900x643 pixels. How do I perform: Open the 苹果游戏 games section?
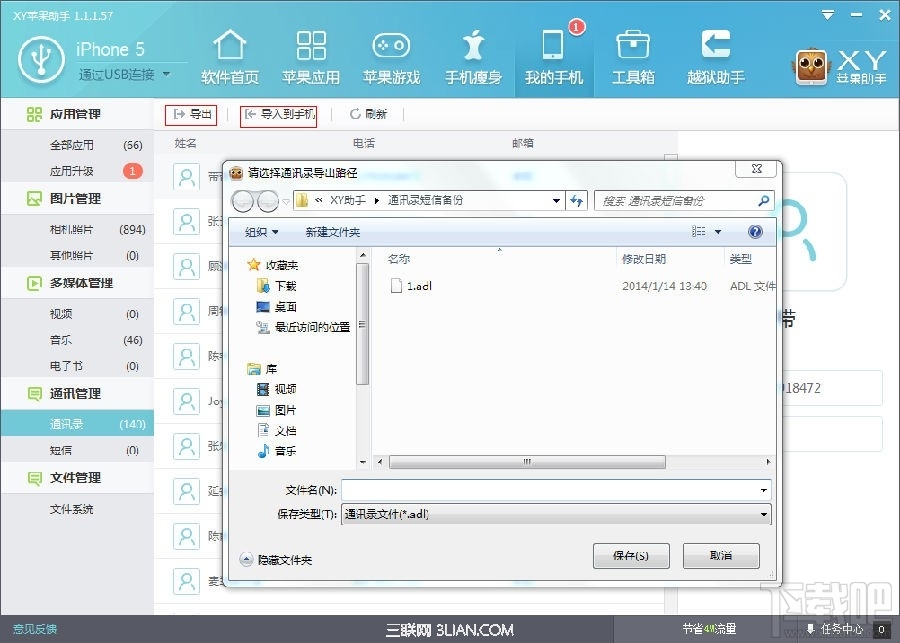[390, 60]
